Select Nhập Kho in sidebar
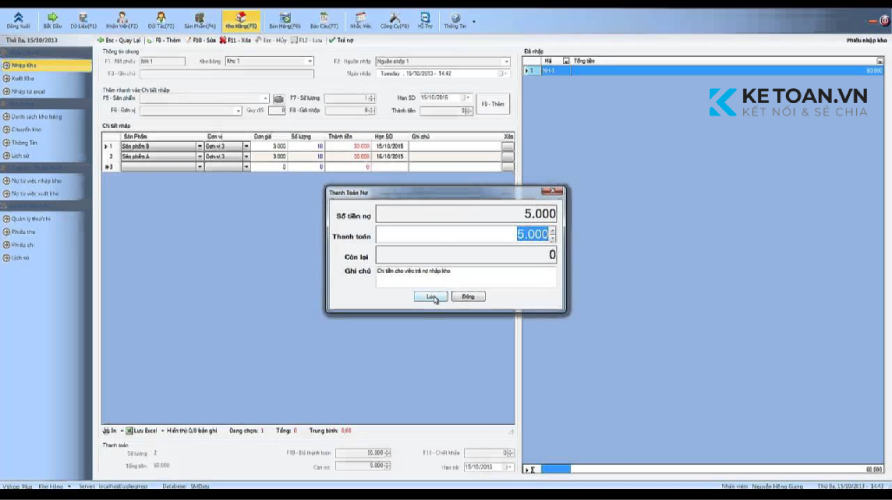This screenshot has height=500, width=892. pyautogui.click(x=46, y=65)
